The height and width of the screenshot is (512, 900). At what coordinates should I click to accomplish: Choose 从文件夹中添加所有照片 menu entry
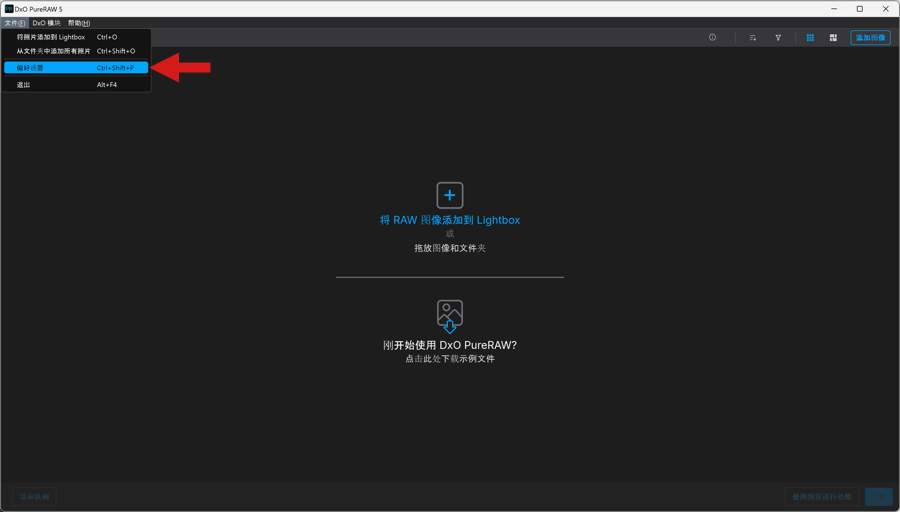tap(76, 51)
